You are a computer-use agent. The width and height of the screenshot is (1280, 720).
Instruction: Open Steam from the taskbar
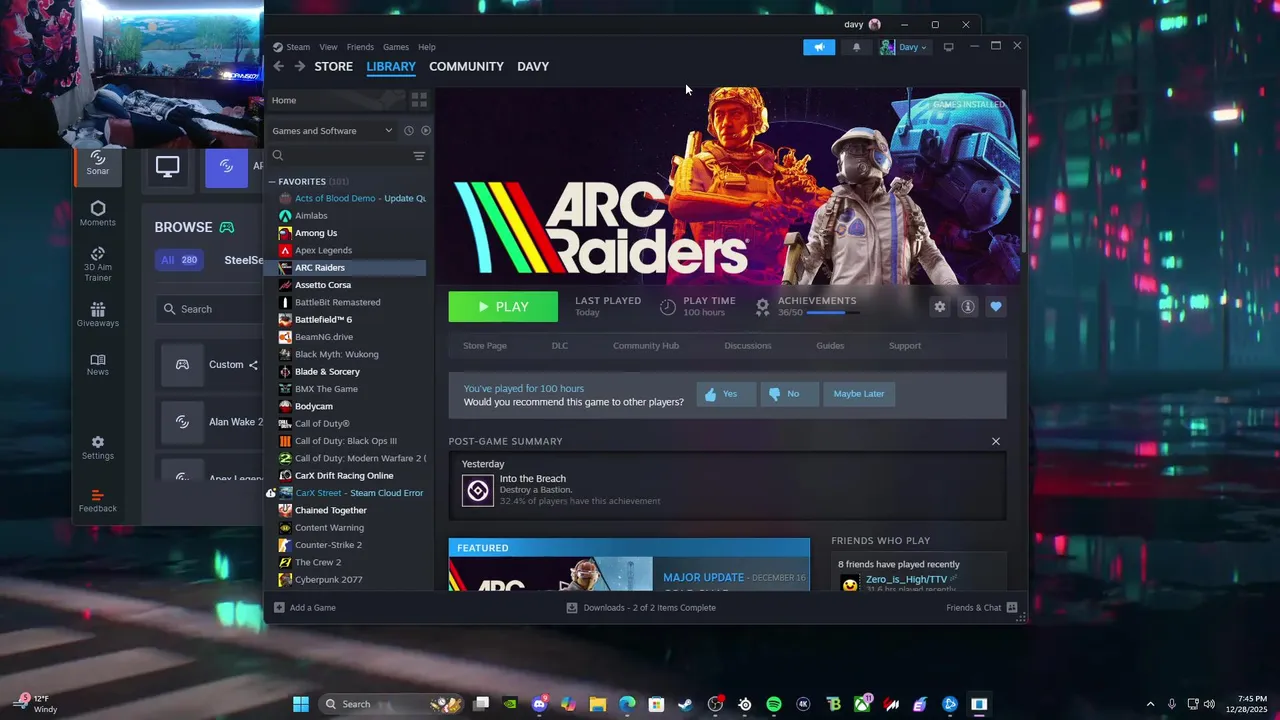pos(685,704)
